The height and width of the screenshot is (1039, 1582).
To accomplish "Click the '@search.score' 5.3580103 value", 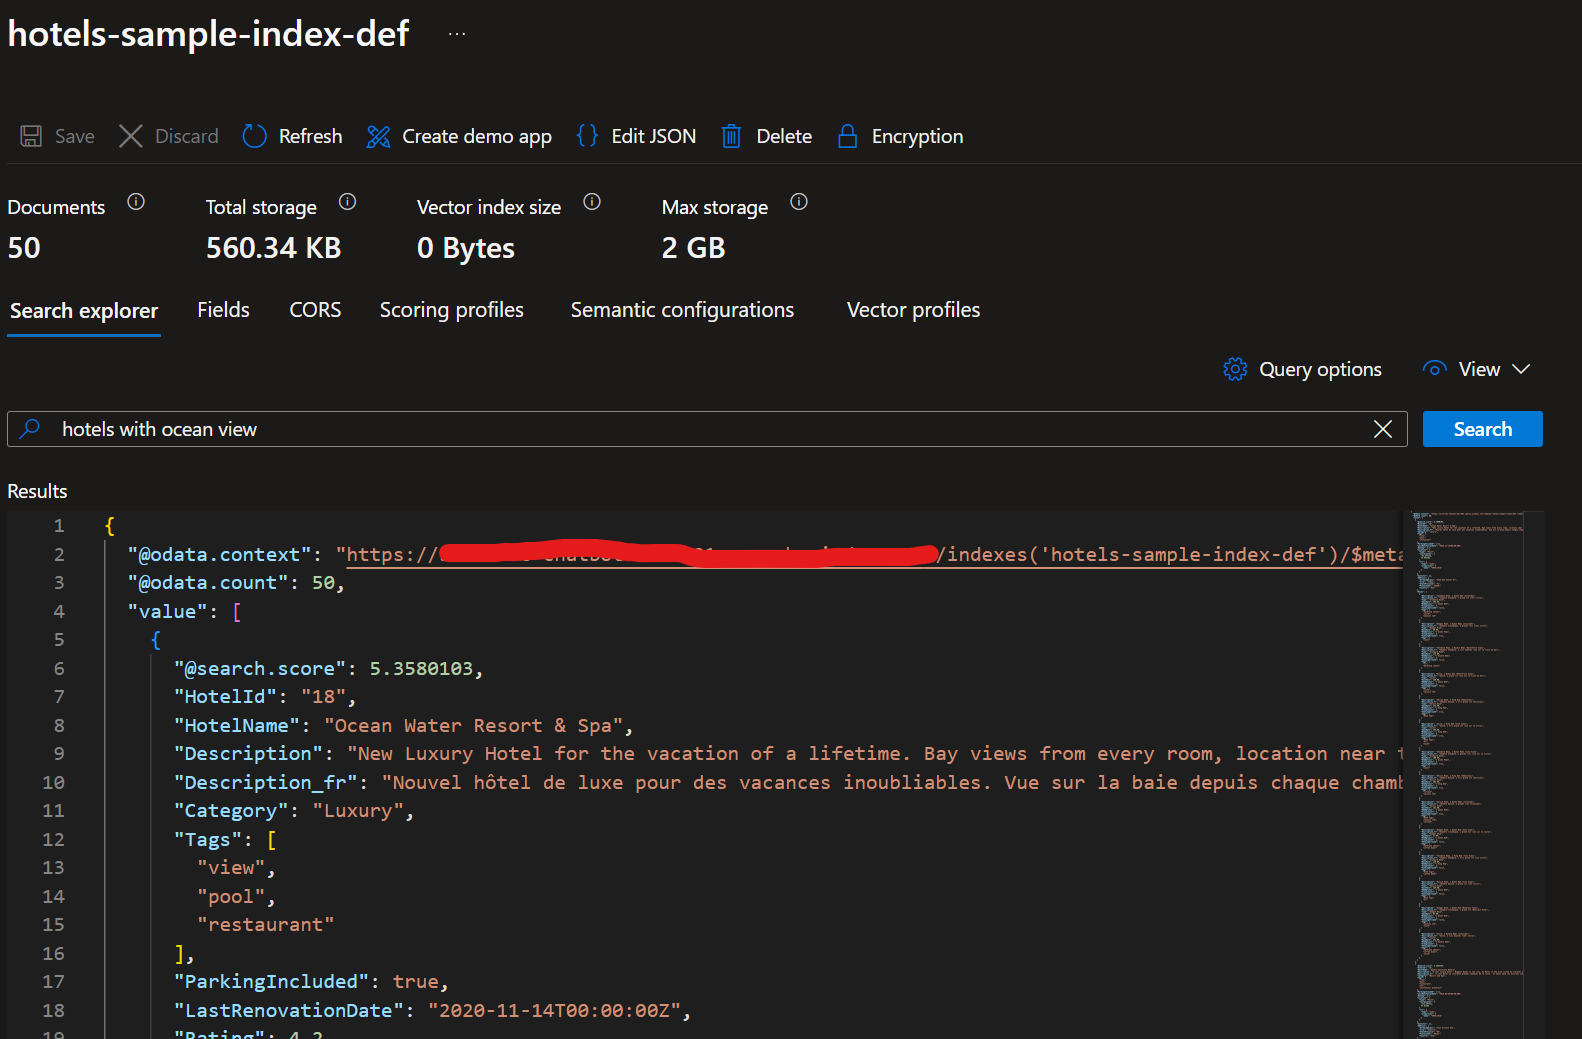I will (x=421, y=668).
